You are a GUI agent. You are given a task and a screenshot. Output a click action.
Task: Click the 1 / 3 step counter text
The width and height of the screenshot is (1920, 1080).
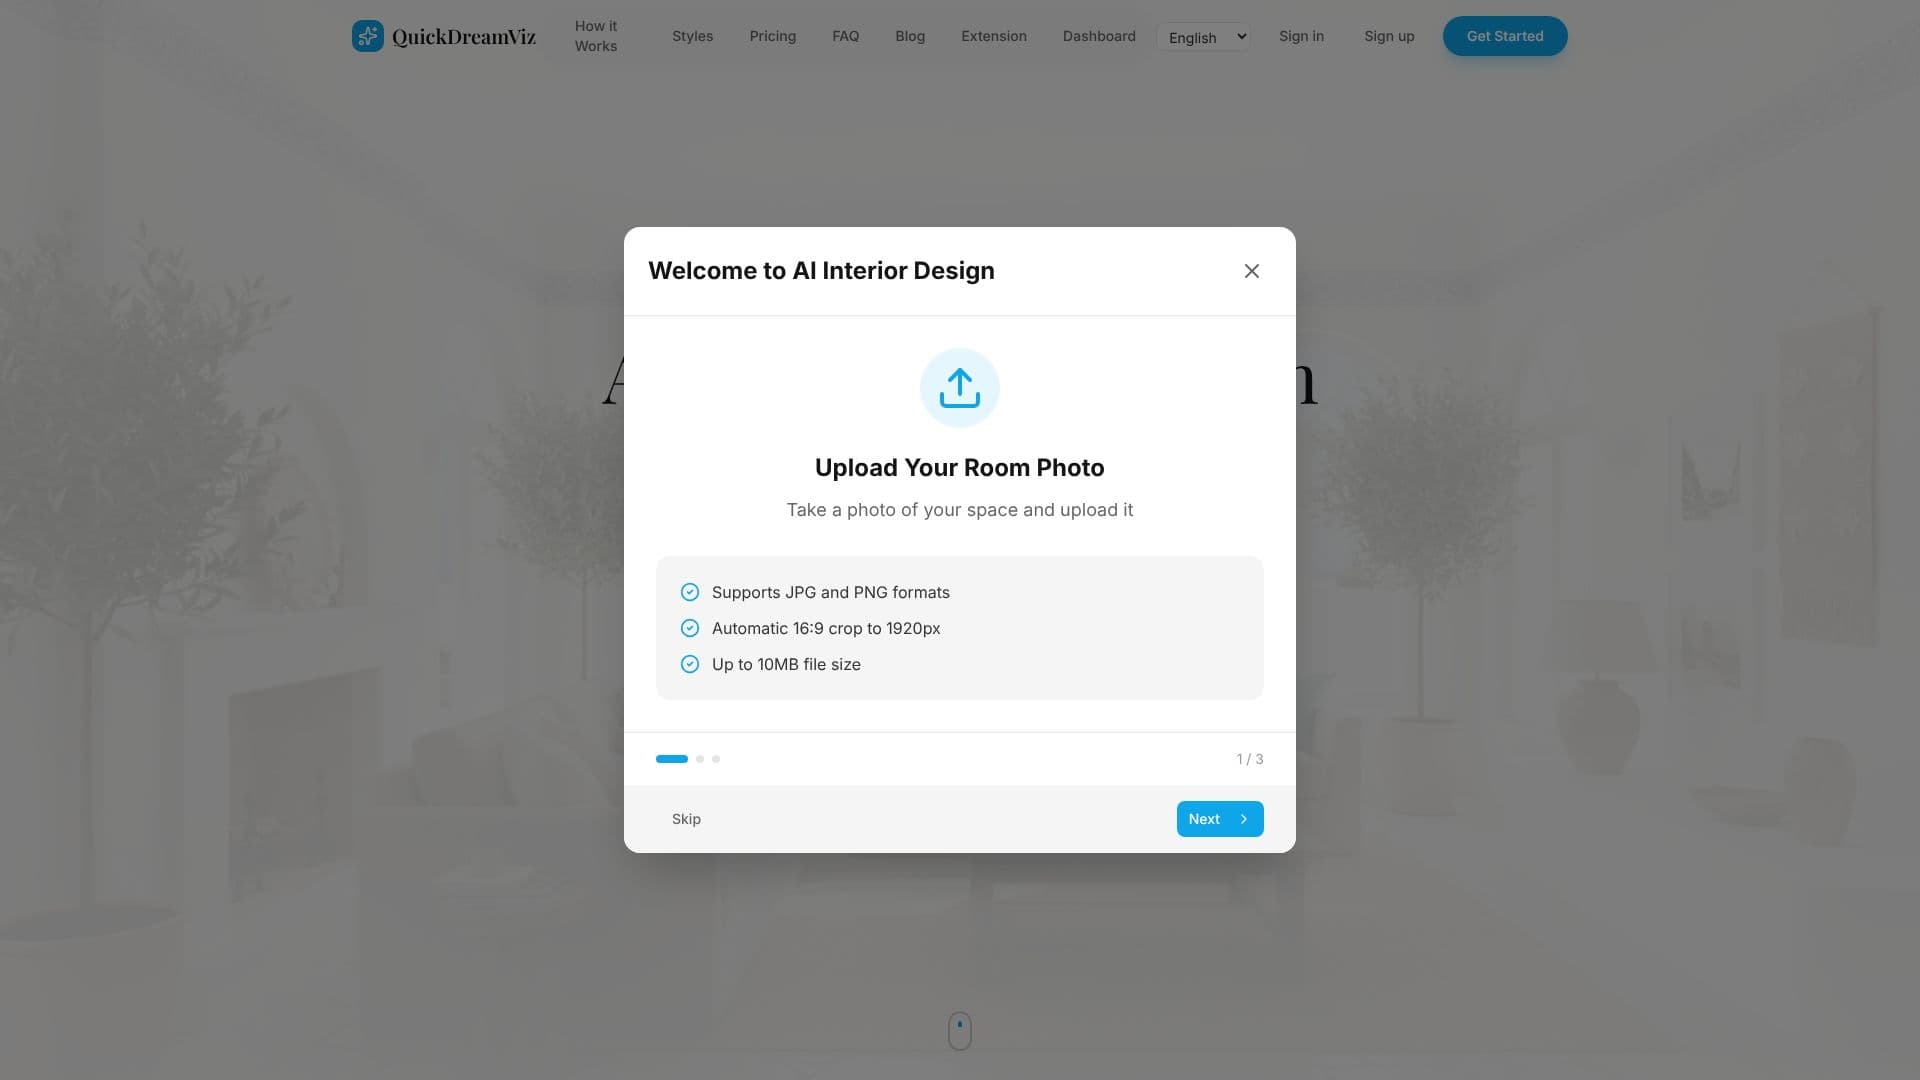(x=1249, y=759)
